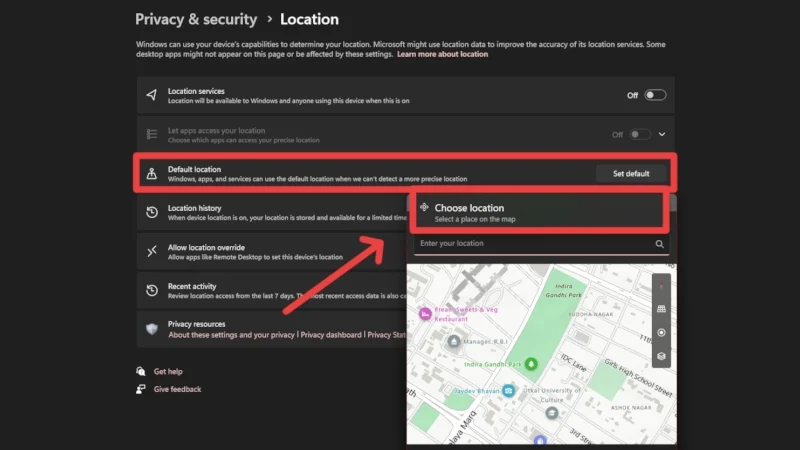Screen dimensions: 800x450
Task: Click the locate-me target icon on map
Action: click(x=661, y=332)
